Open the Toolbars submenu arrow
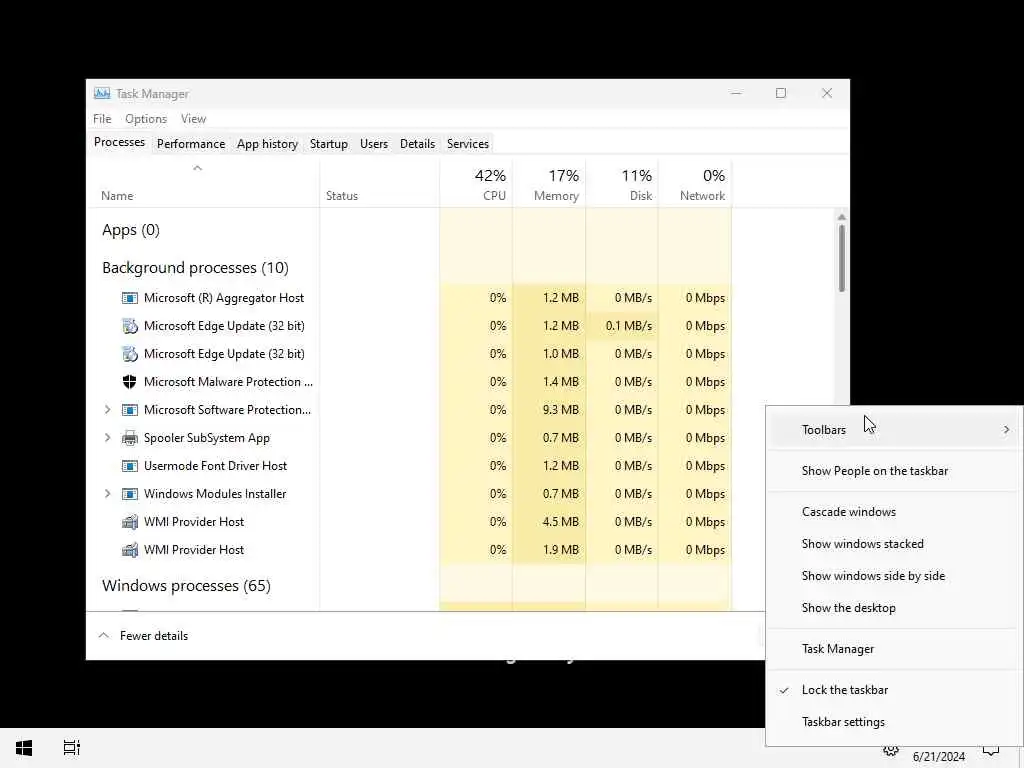This screenshot has height=768, width=1024. pyautogui.click(x=1006, y=430)
